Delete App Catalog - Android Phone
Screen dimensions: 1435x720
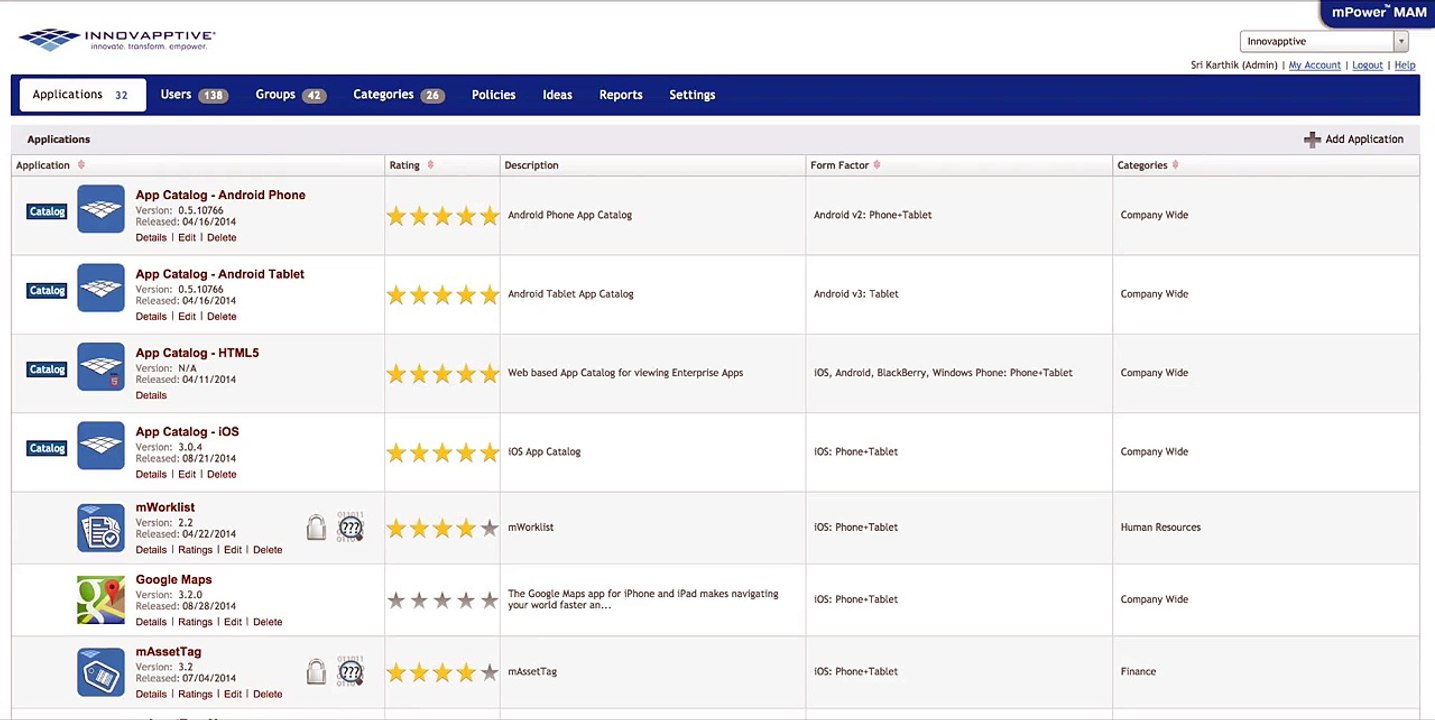coord(222,238)
